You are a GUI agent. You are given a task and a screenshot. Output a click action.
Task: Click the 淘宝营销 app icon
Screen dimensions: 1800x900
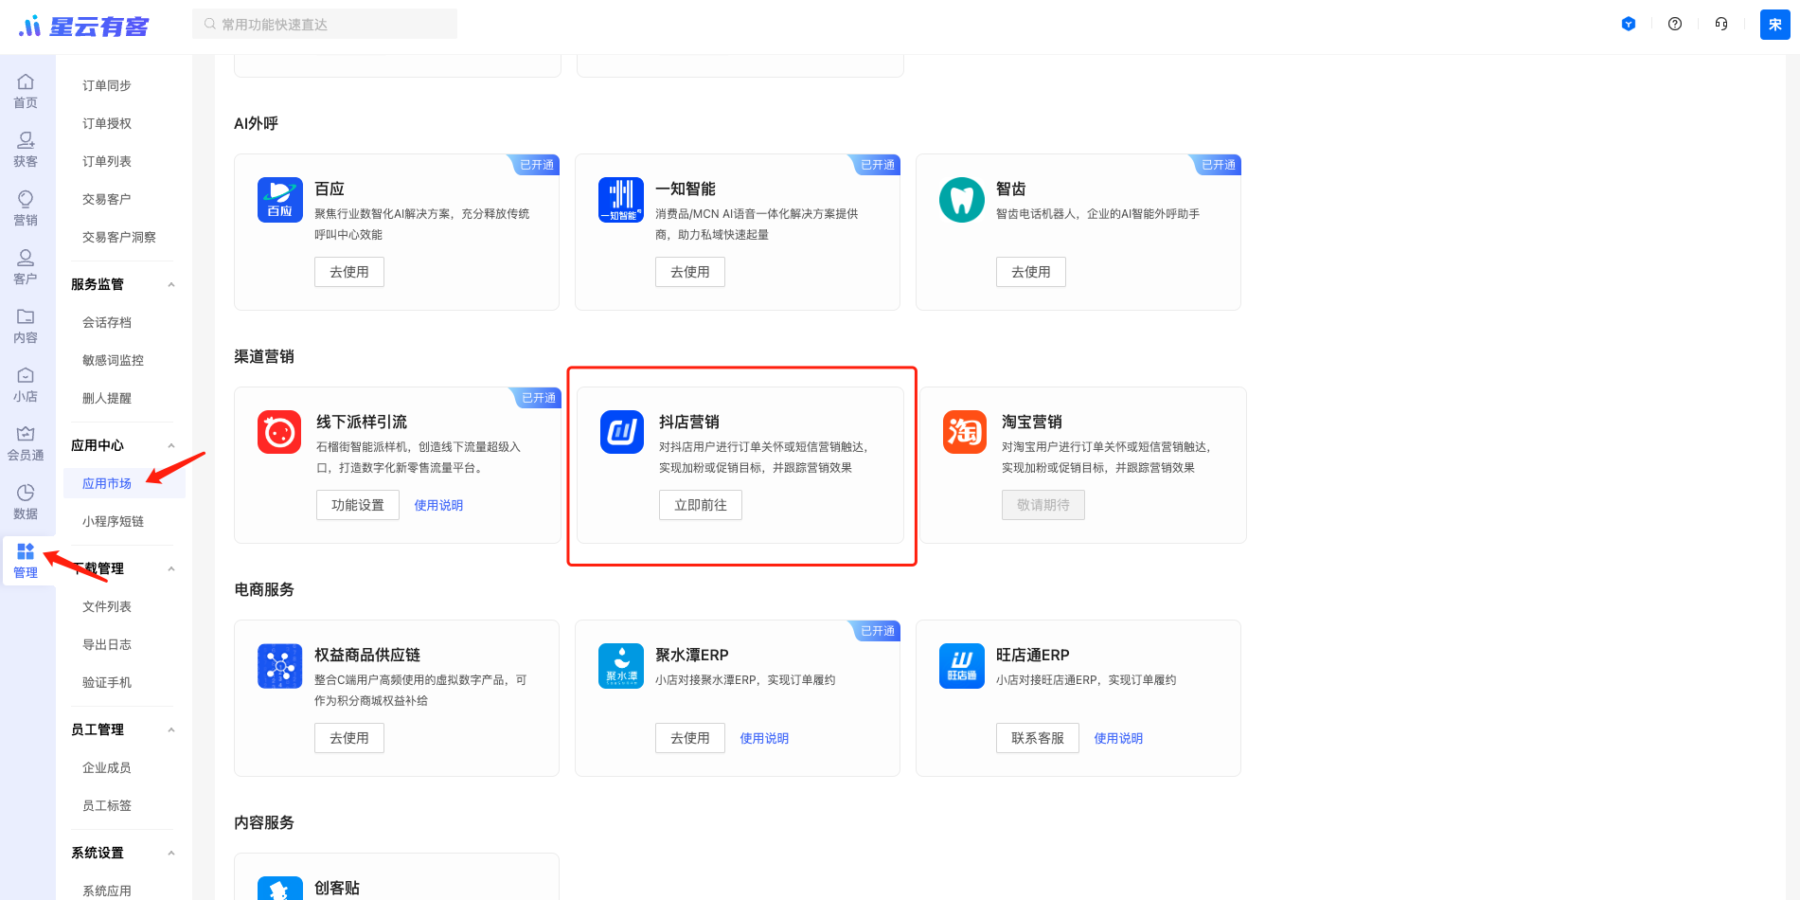pos(965,432)
